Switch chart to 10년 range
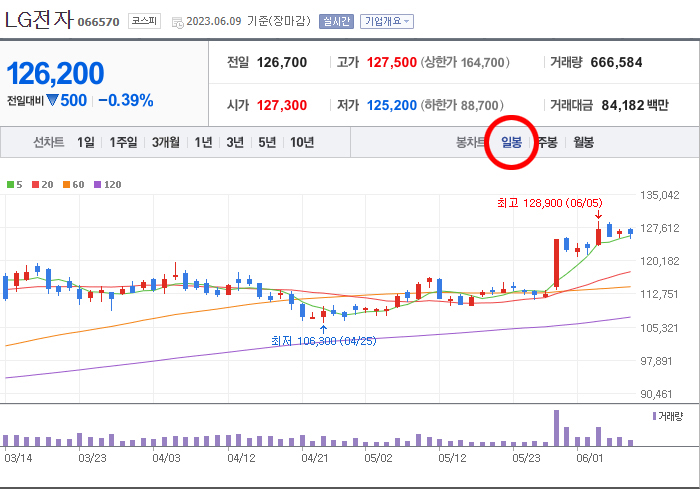Screen dimensions: 700x489 (x=302, y=142)
